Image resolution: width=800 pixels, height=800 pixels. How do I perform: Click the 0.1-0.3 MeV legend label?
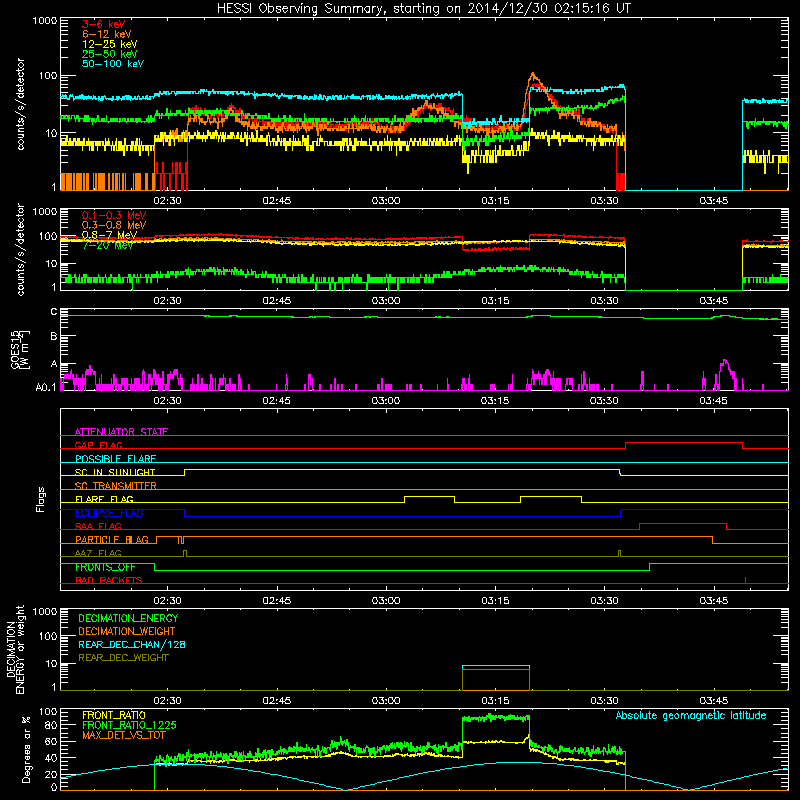click(x=114, y=215)
